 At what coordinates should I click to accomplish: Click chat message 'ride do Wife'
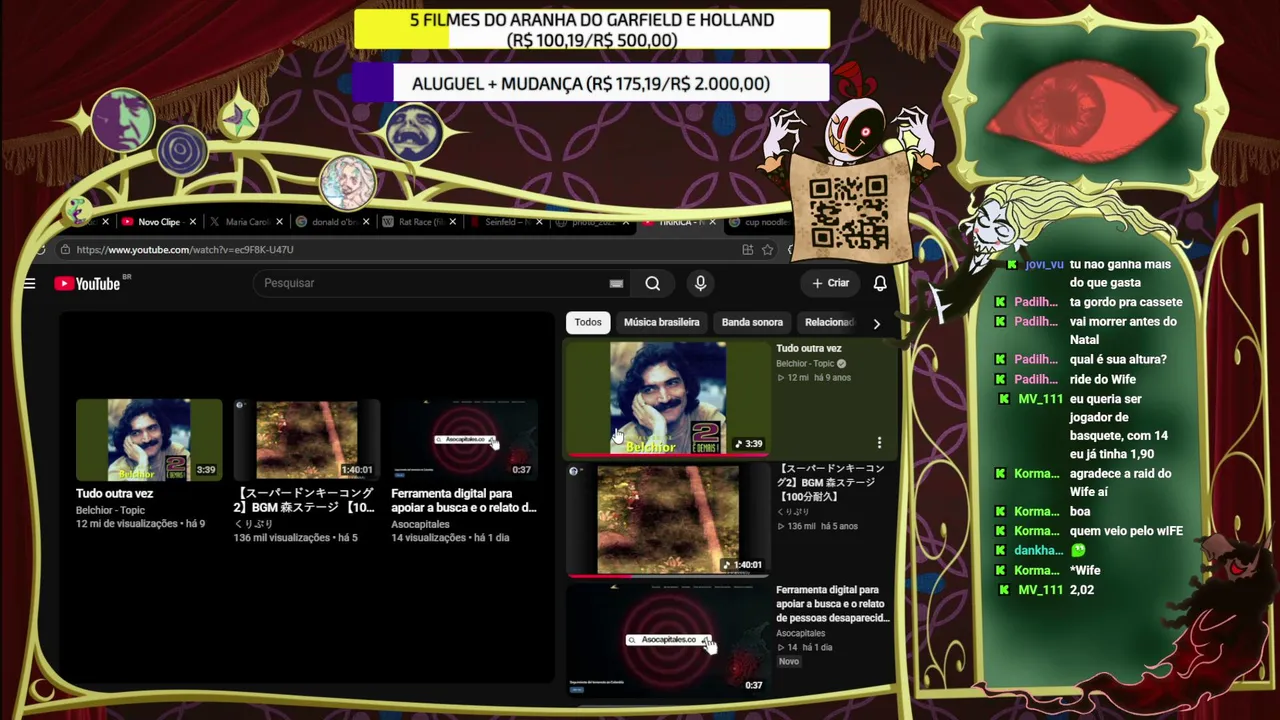tap(1103, 379)
